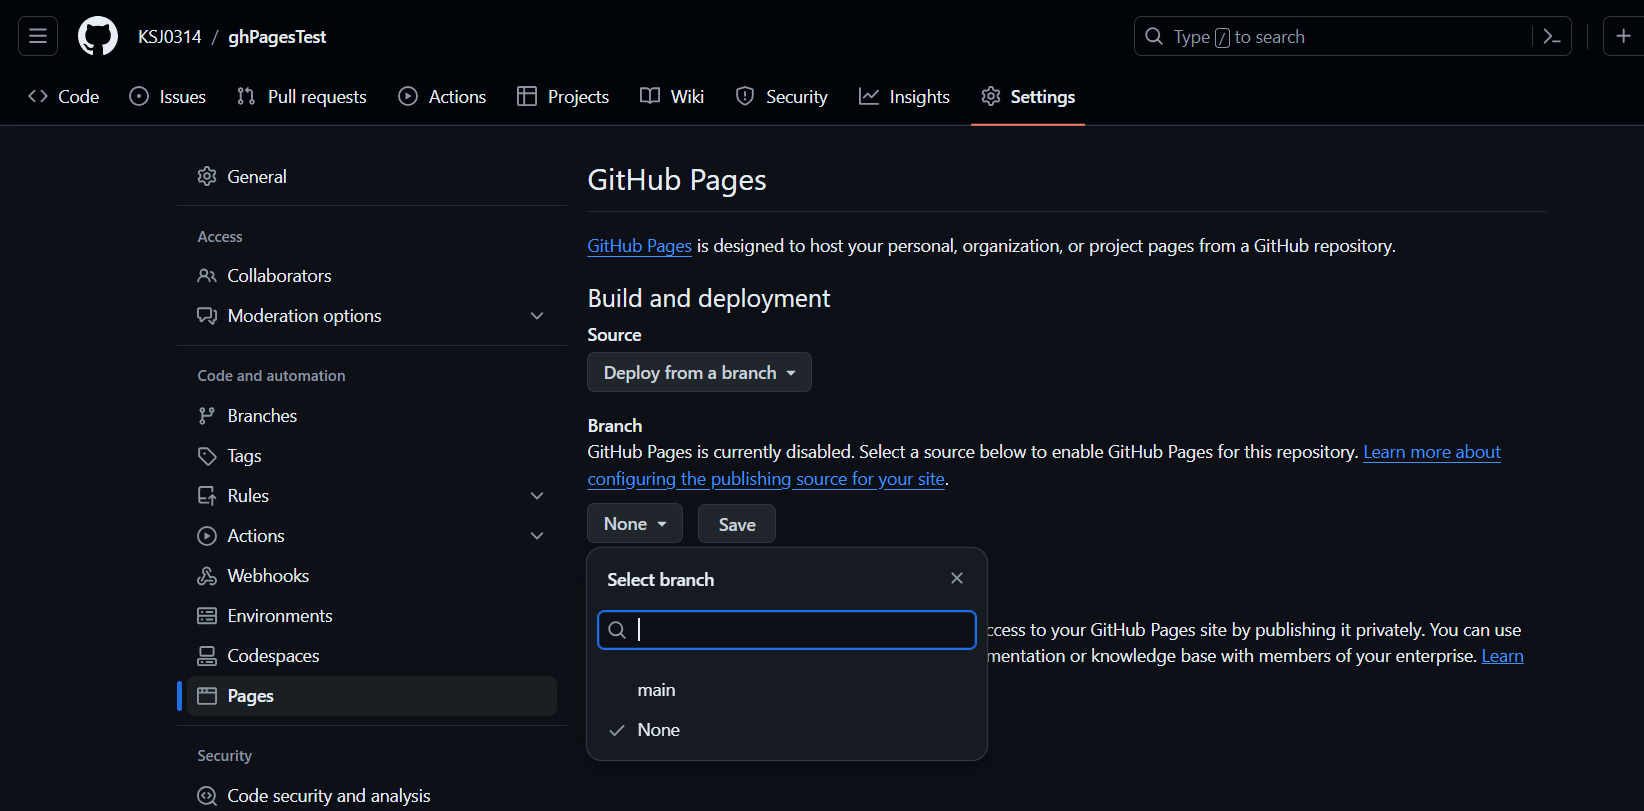Click the Projects tab table icon
Screen dimensions: 1644x811
[527, 97]
